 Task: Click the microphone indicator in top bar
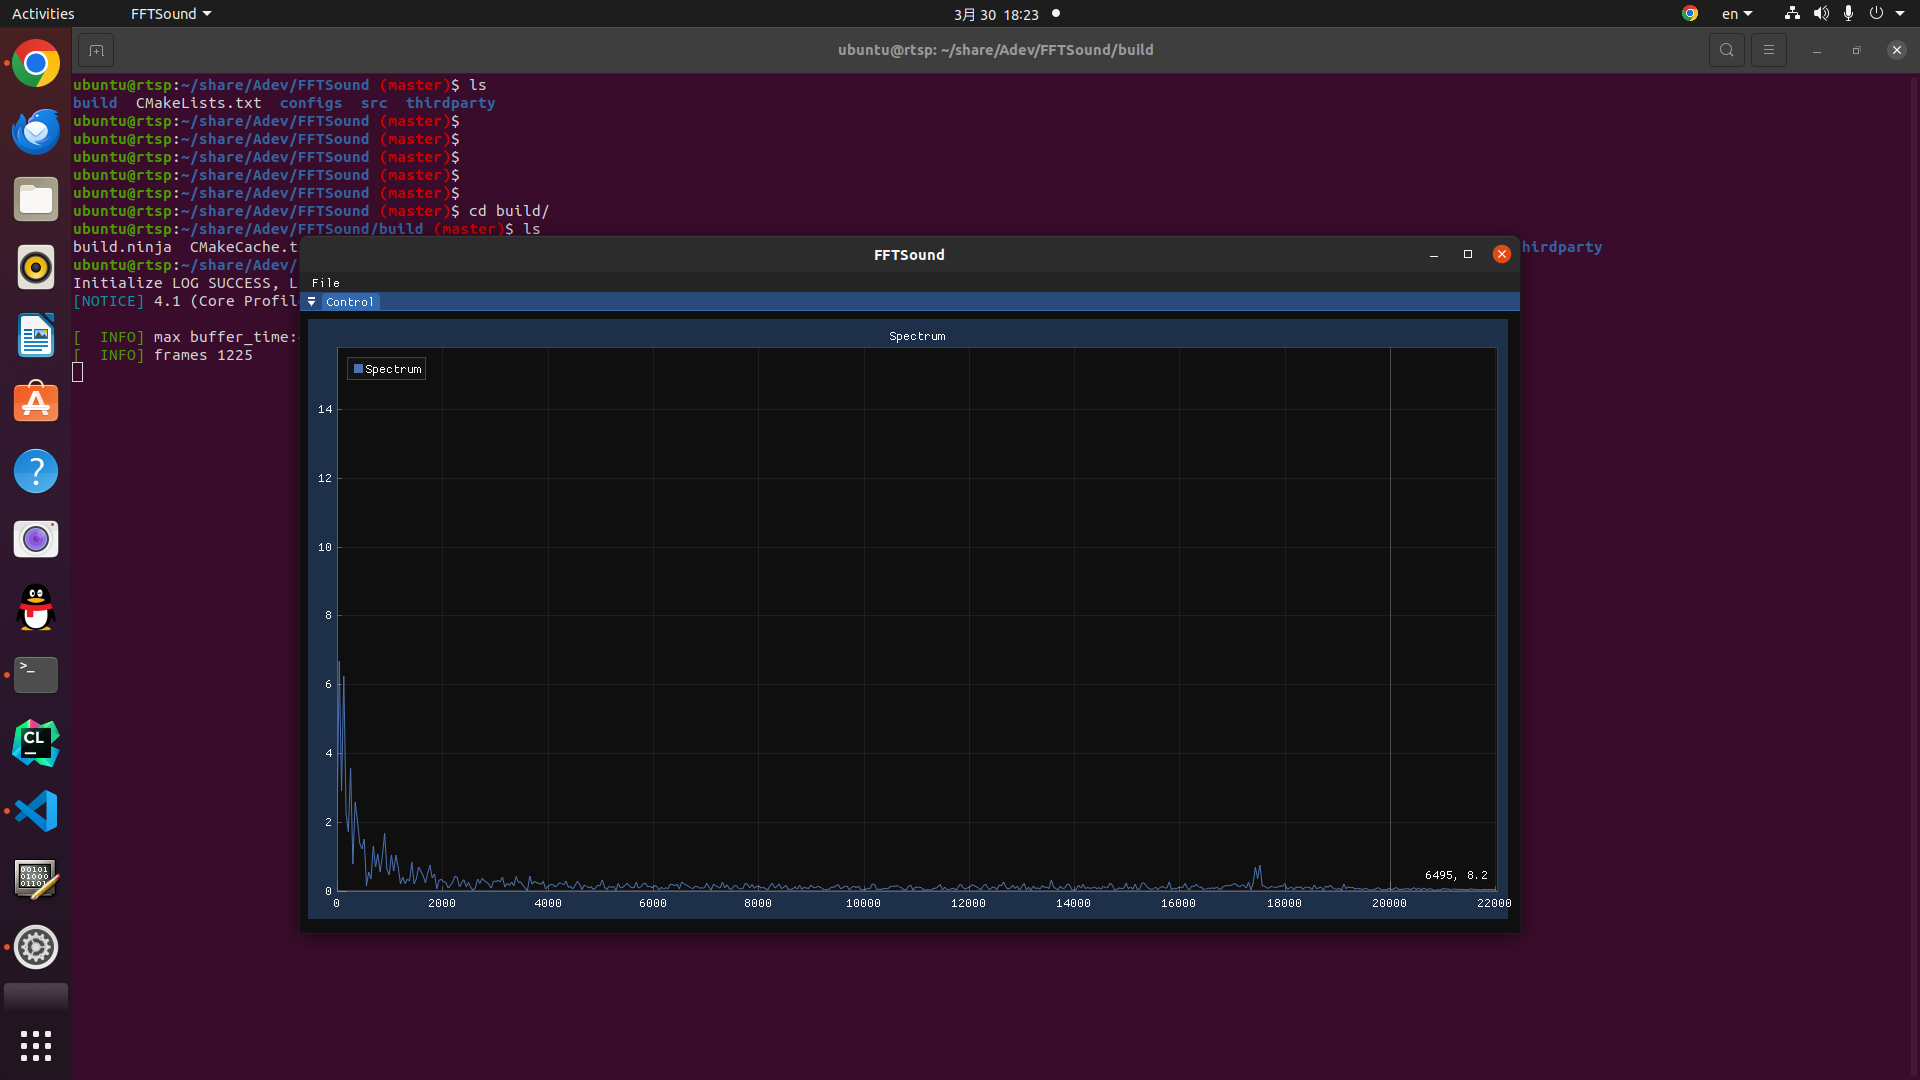[1848, 14]
